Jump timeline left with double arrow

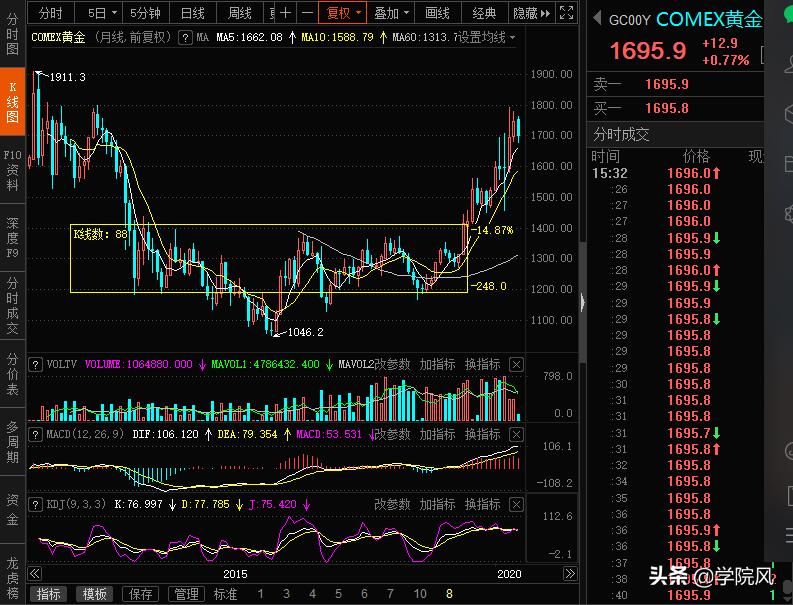click(34, 574)
